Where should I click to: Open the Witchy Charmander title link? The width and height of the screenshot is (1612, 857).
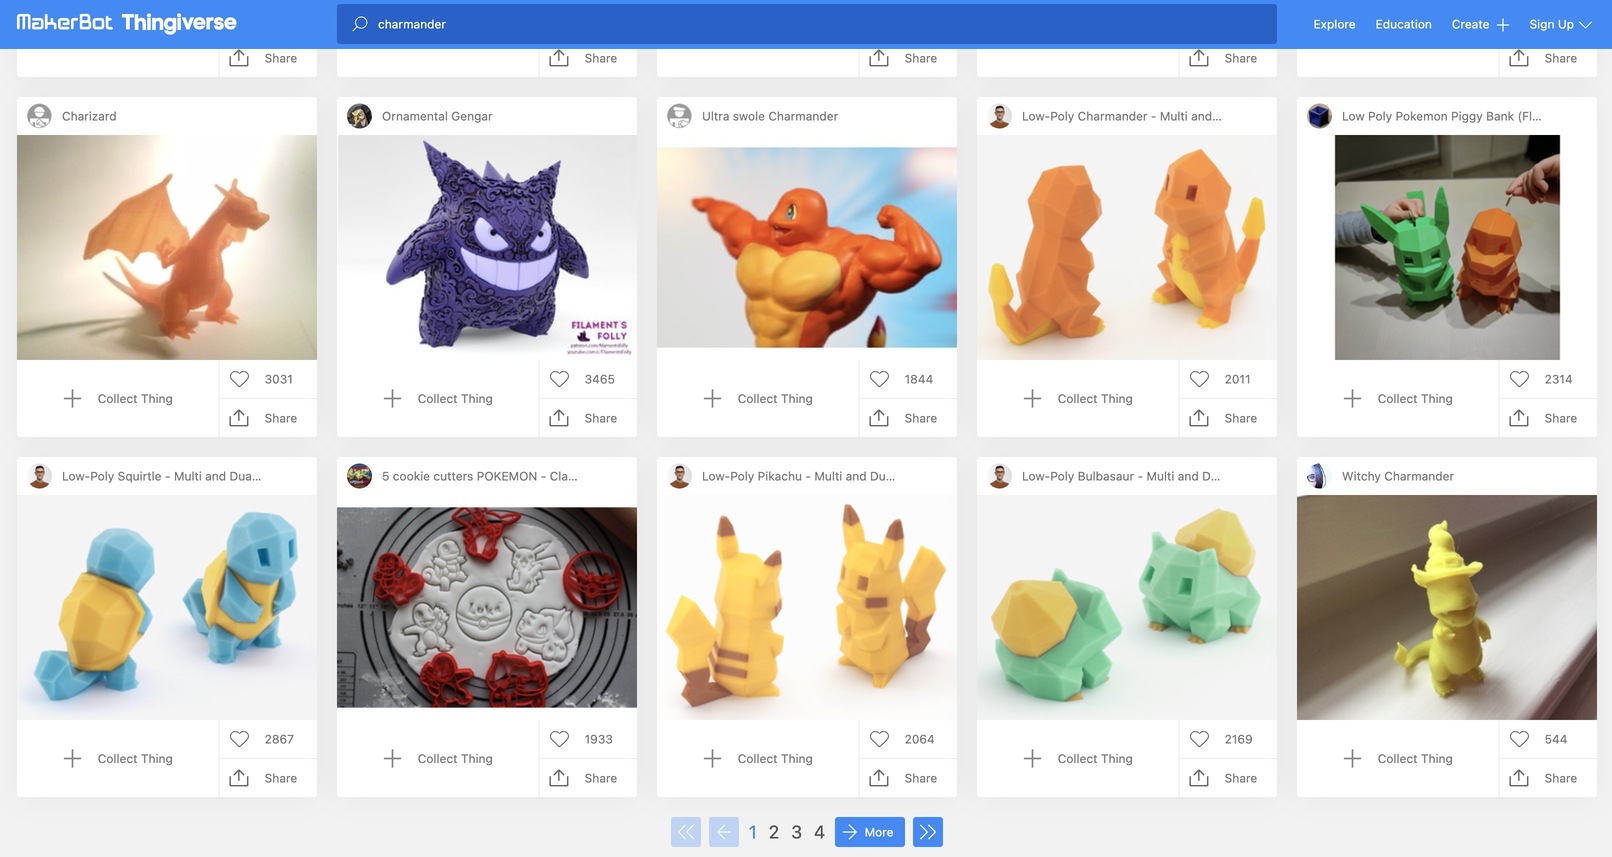point(1398,476)
